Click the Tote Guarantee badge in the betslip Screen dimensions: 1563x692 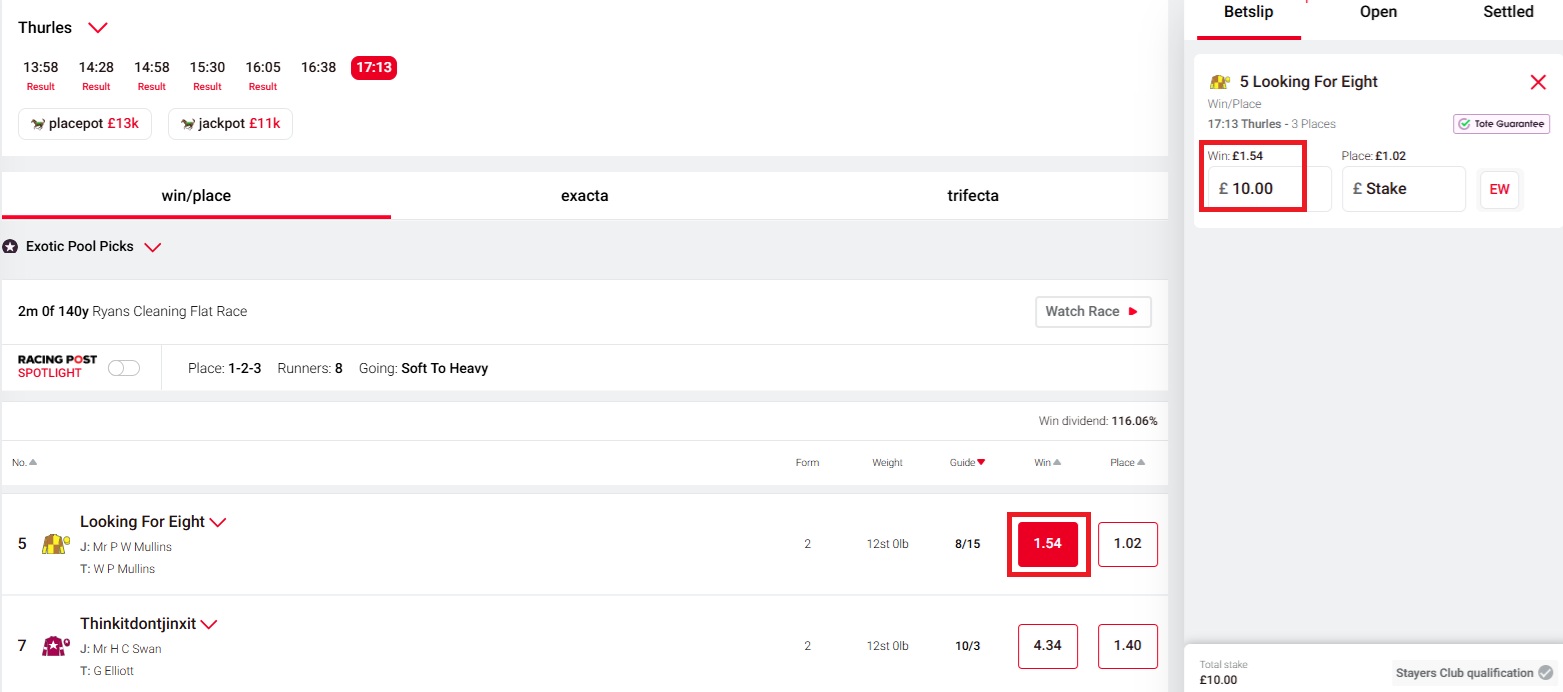1501,123
